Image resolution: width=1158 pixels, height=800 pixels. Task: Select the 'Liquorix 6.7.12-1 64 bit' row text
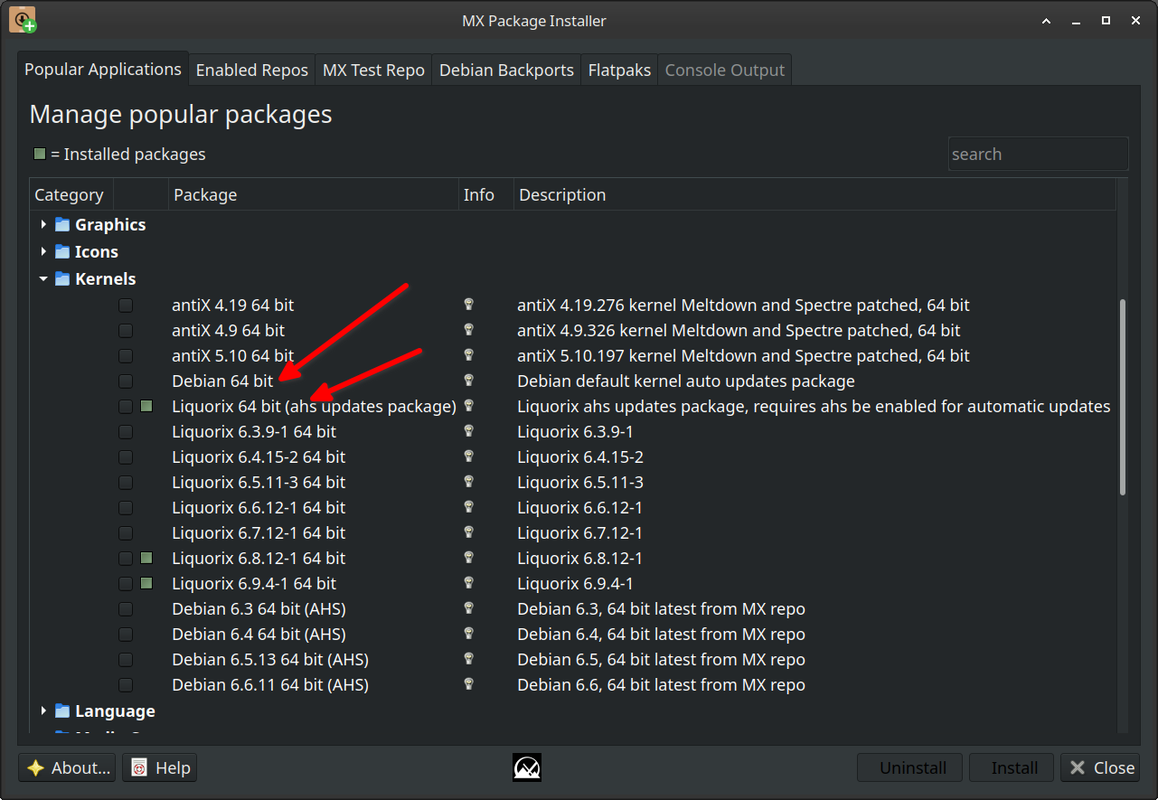[258, 533]
